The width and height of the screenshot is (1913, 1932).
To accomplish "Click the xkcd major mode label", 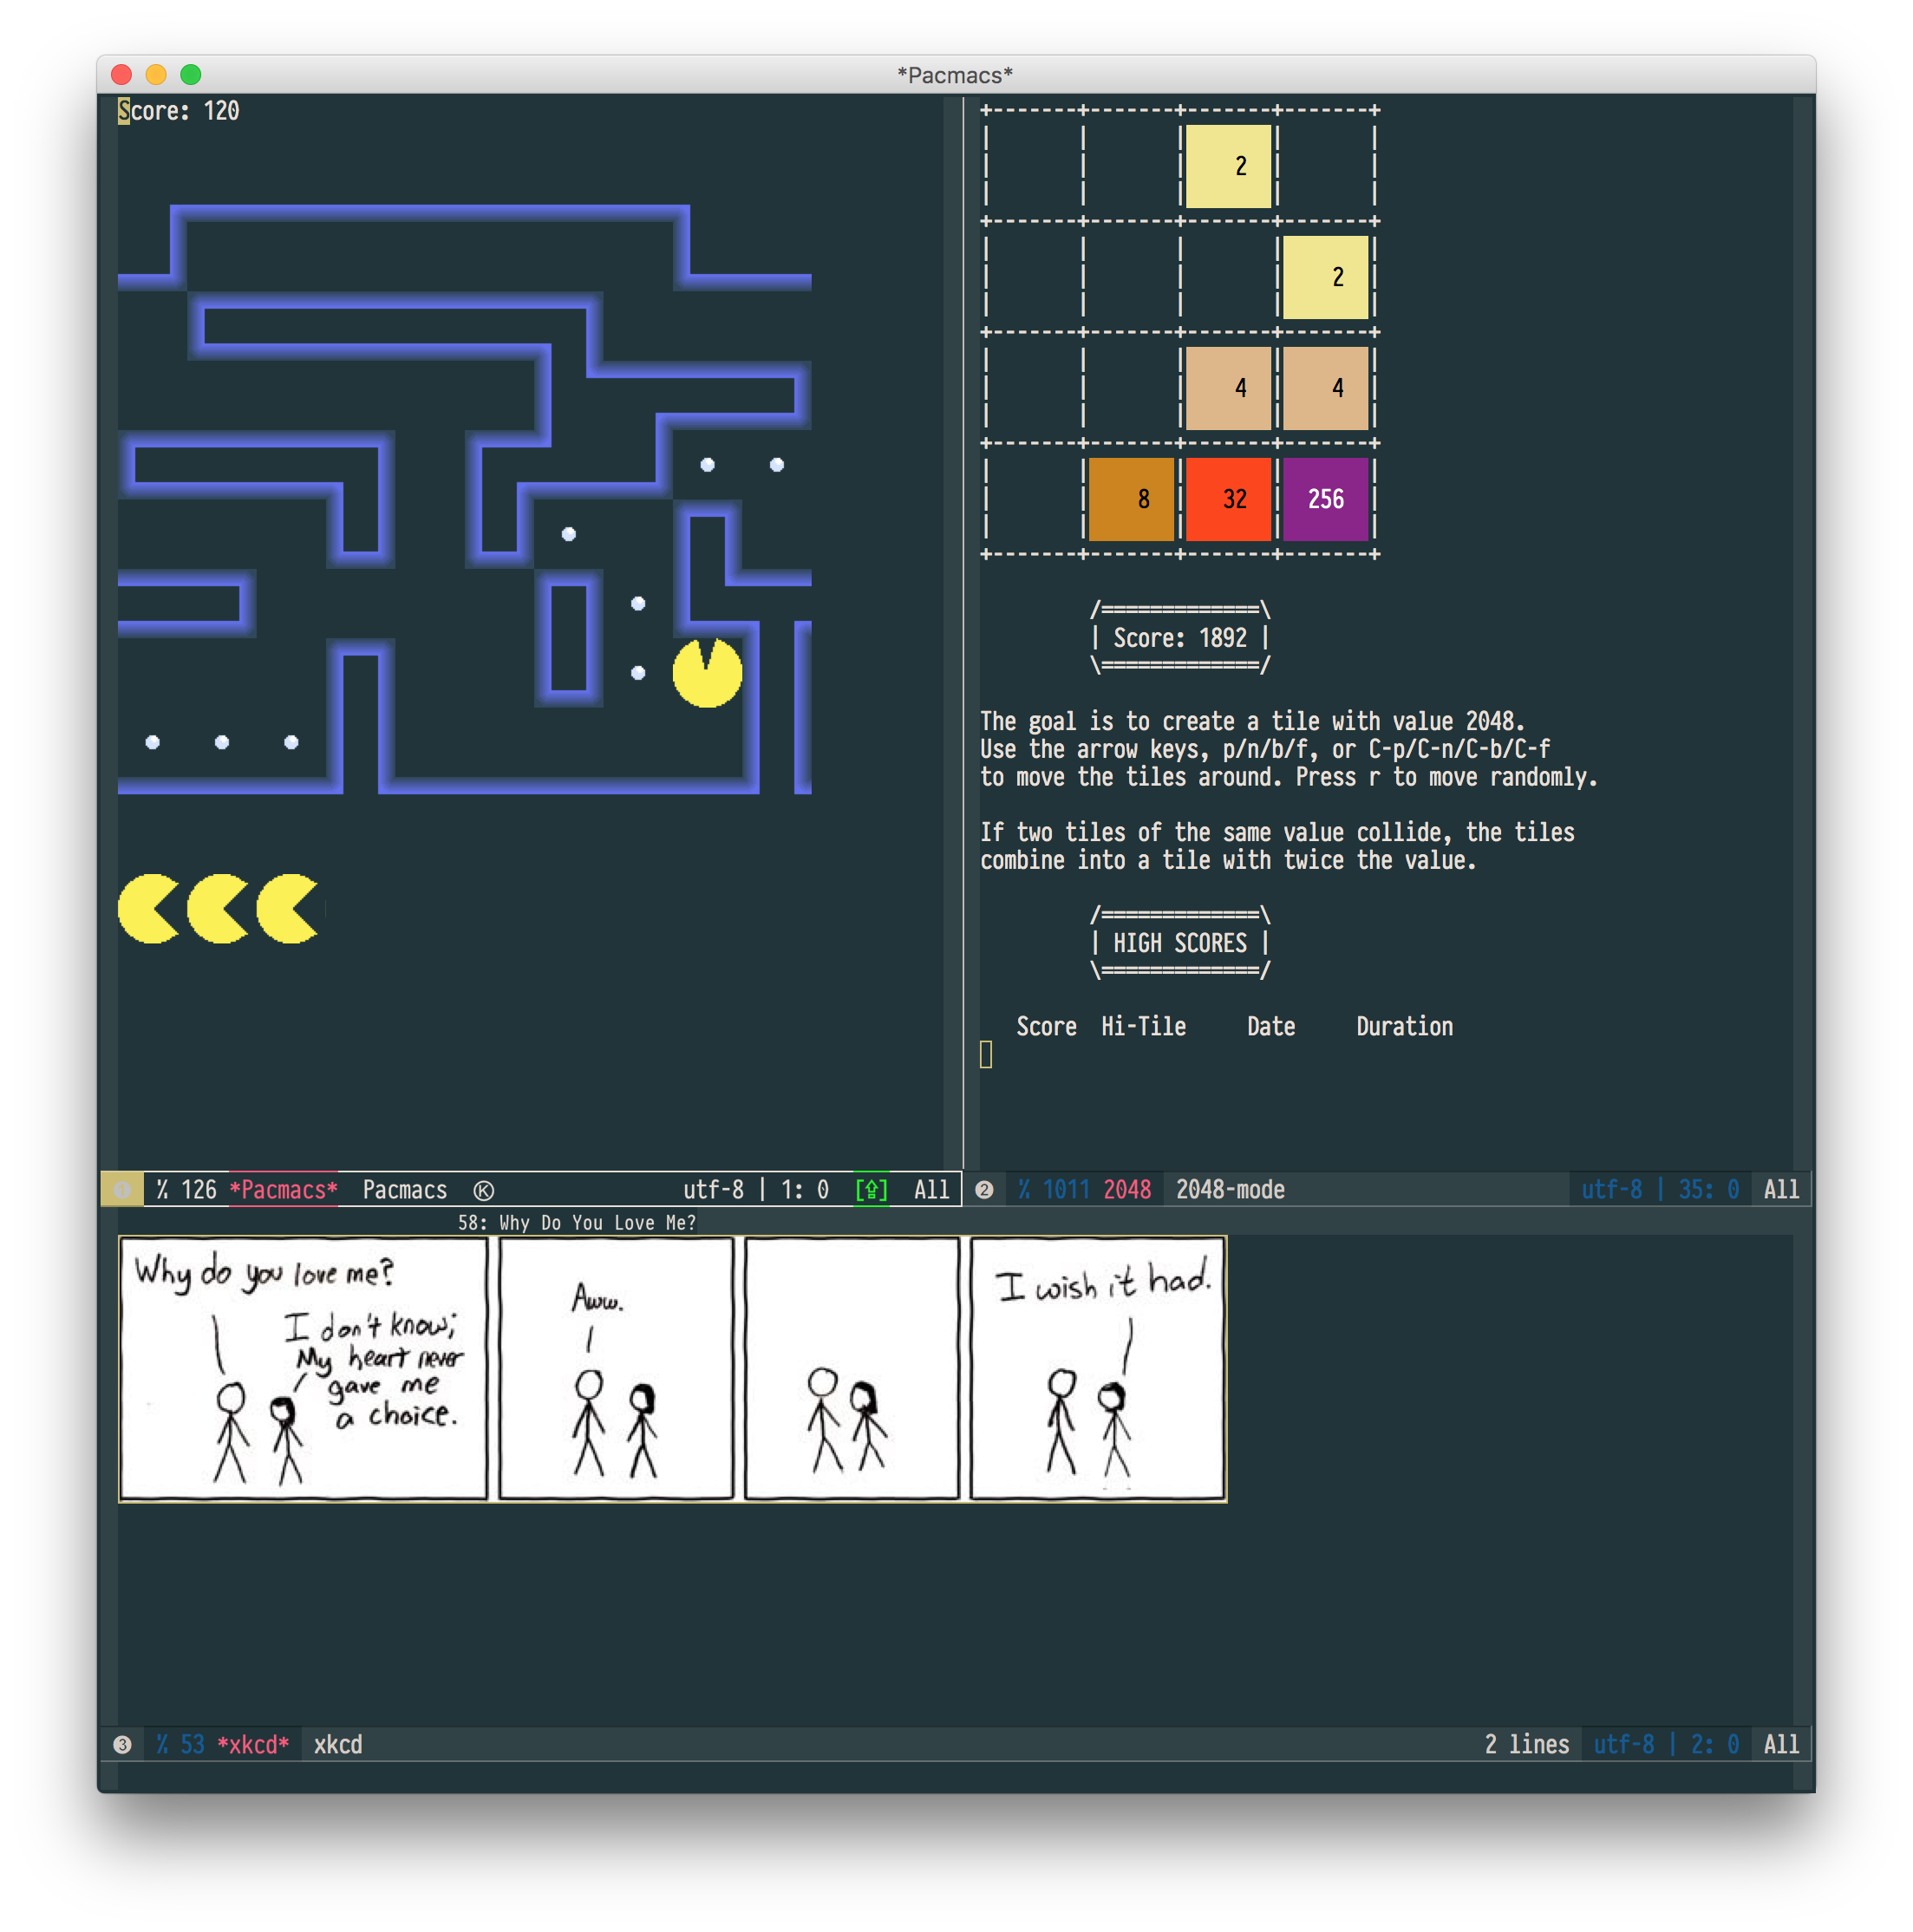I will tap(338, 1745).
